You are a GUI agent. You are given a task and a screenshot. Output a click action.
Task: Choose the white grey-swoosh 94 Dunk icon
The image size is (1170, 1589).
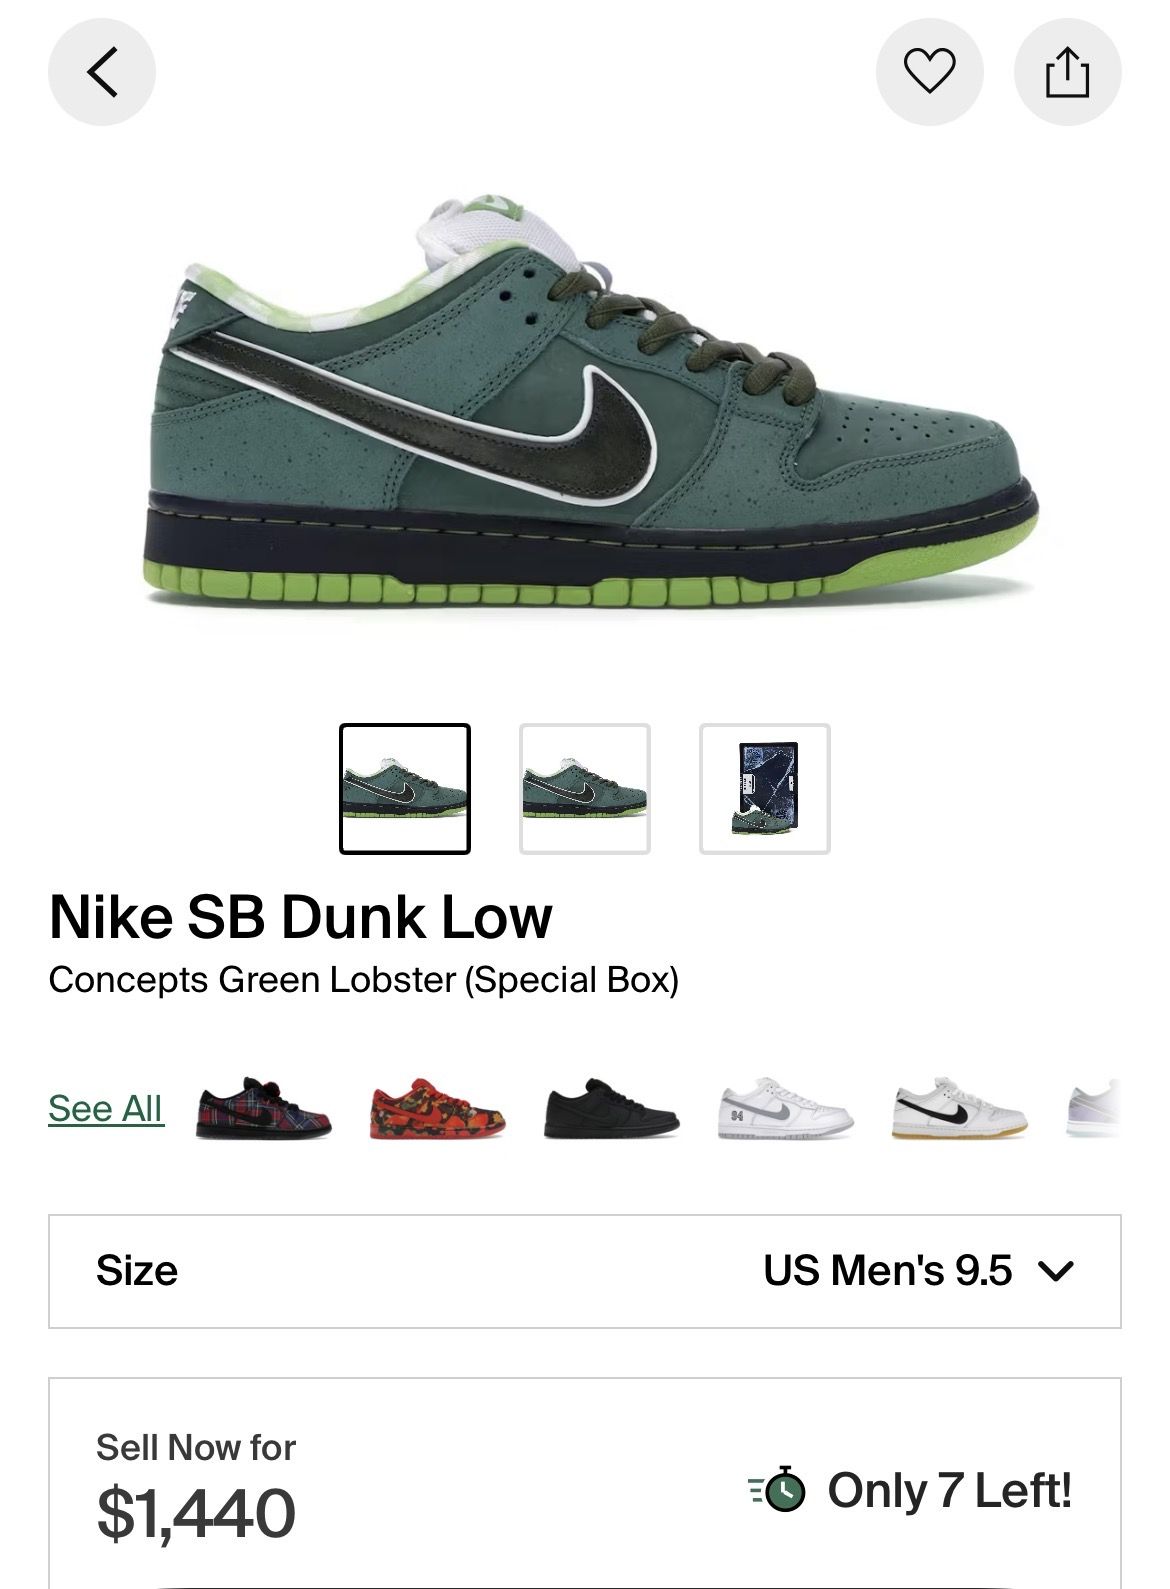pos(786,1108)
